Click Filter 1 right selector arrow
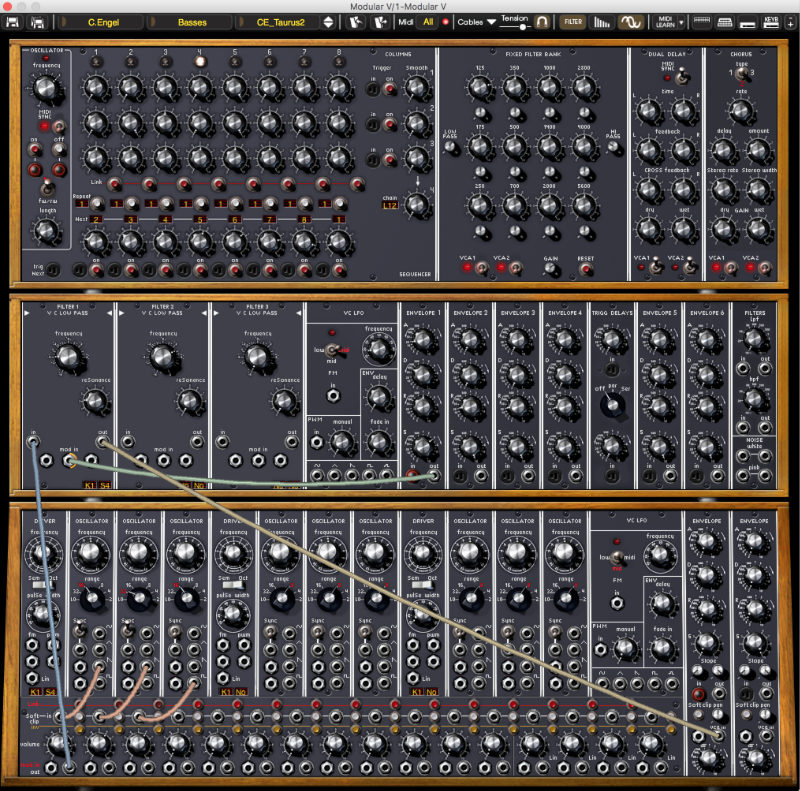The height and width of the screenshot is (791, 800). (109, 312)
